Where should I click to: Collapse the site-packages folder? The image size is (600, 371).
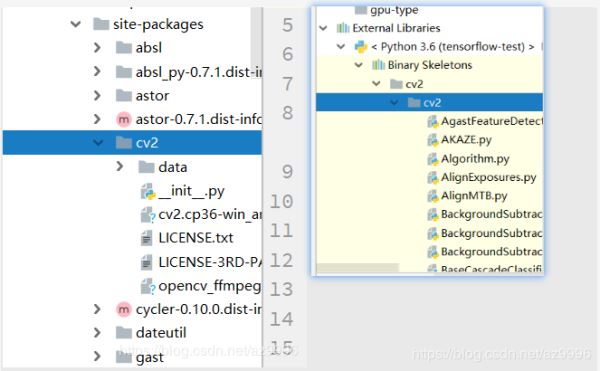76,24
